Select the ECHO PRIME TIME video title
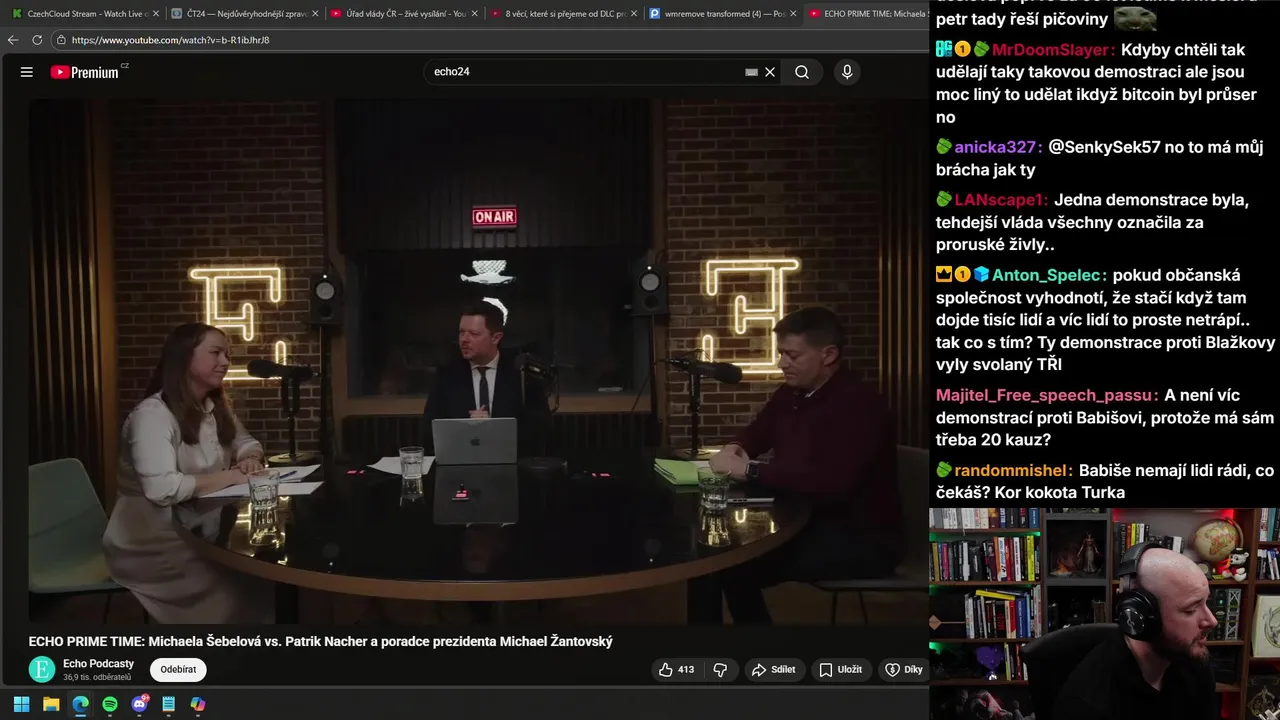This screenshot has height=720, width=1280. tap(320, 641)
